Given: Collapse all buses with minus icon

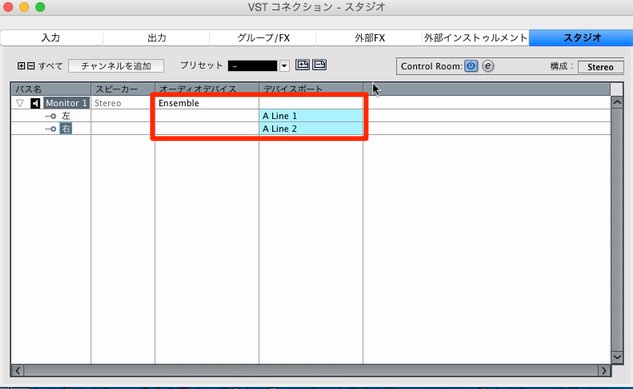Looking at the screenshot, I should pyautogui.click(x=31, y=66).
